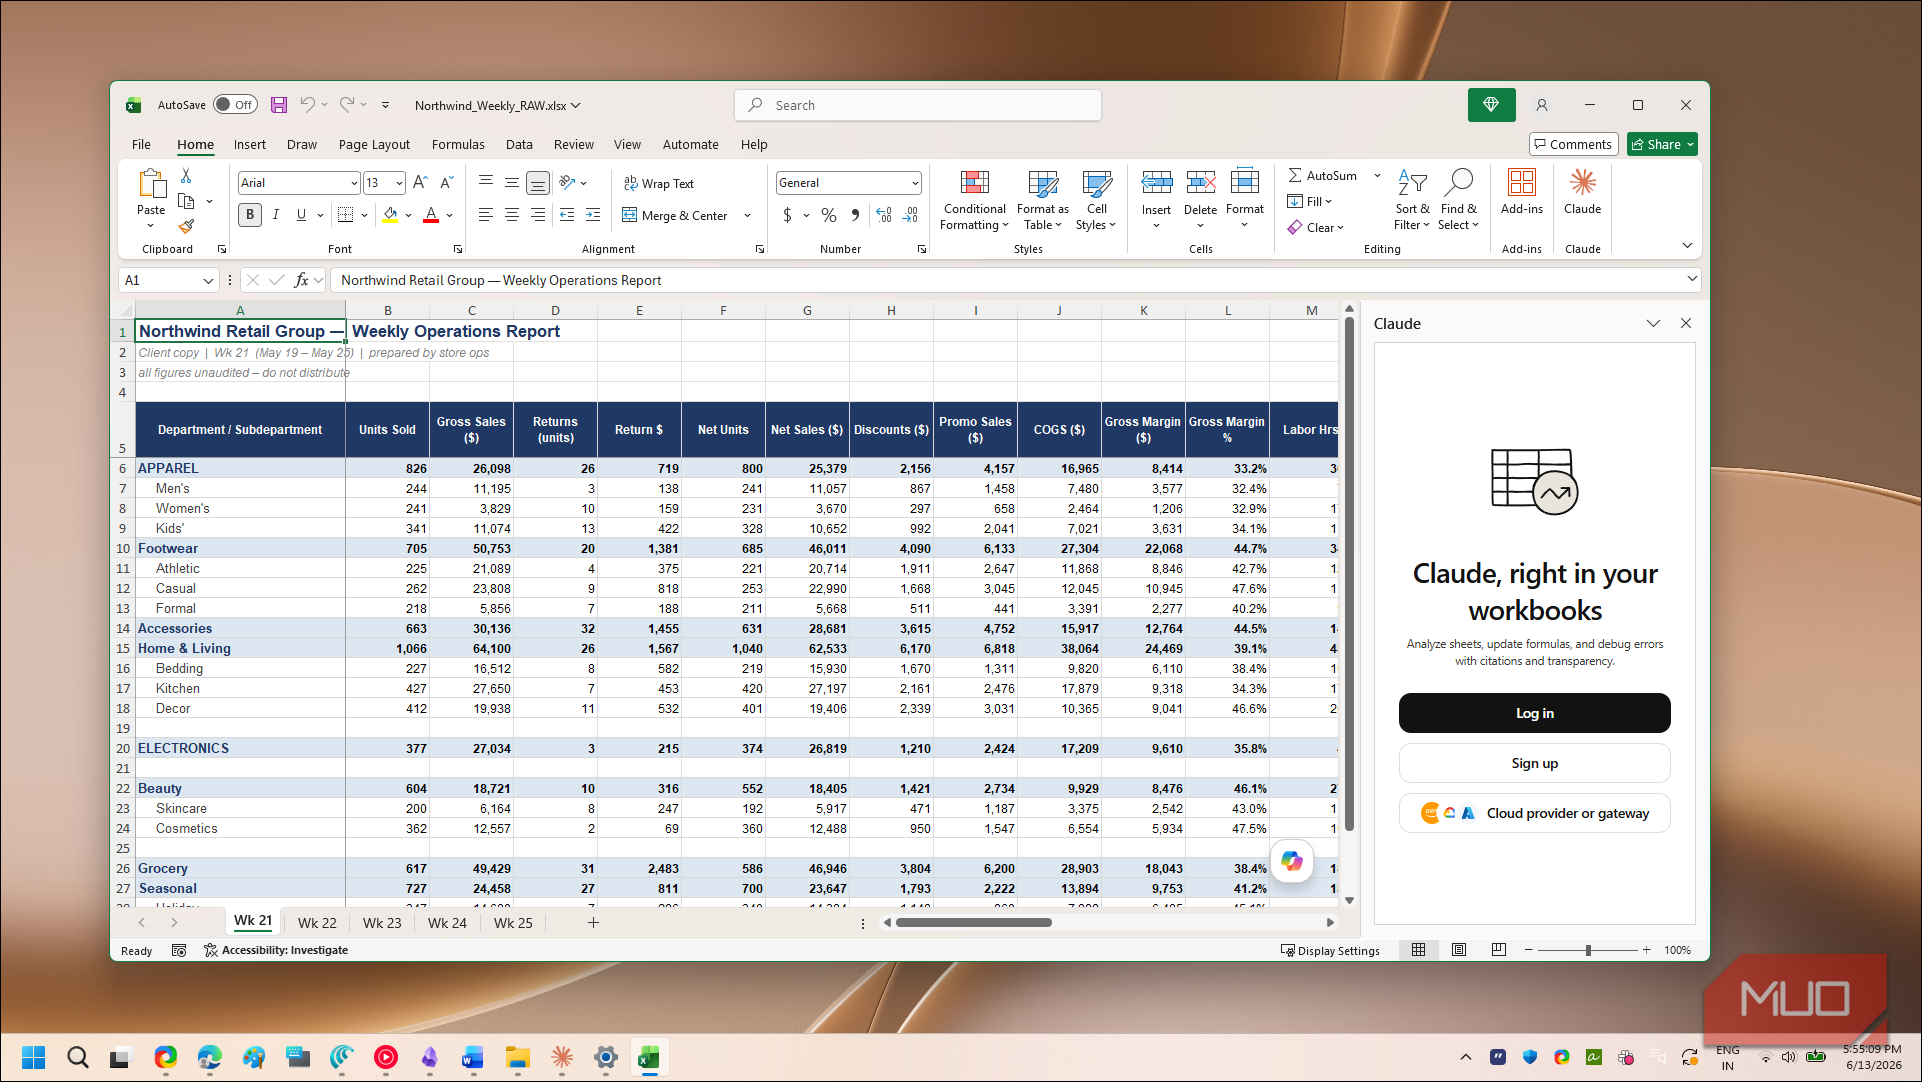Screen dimensions: 1922x1082
Task: Click the Undo arrow icon
Action: pyautogui.click(x=307, y=105)
